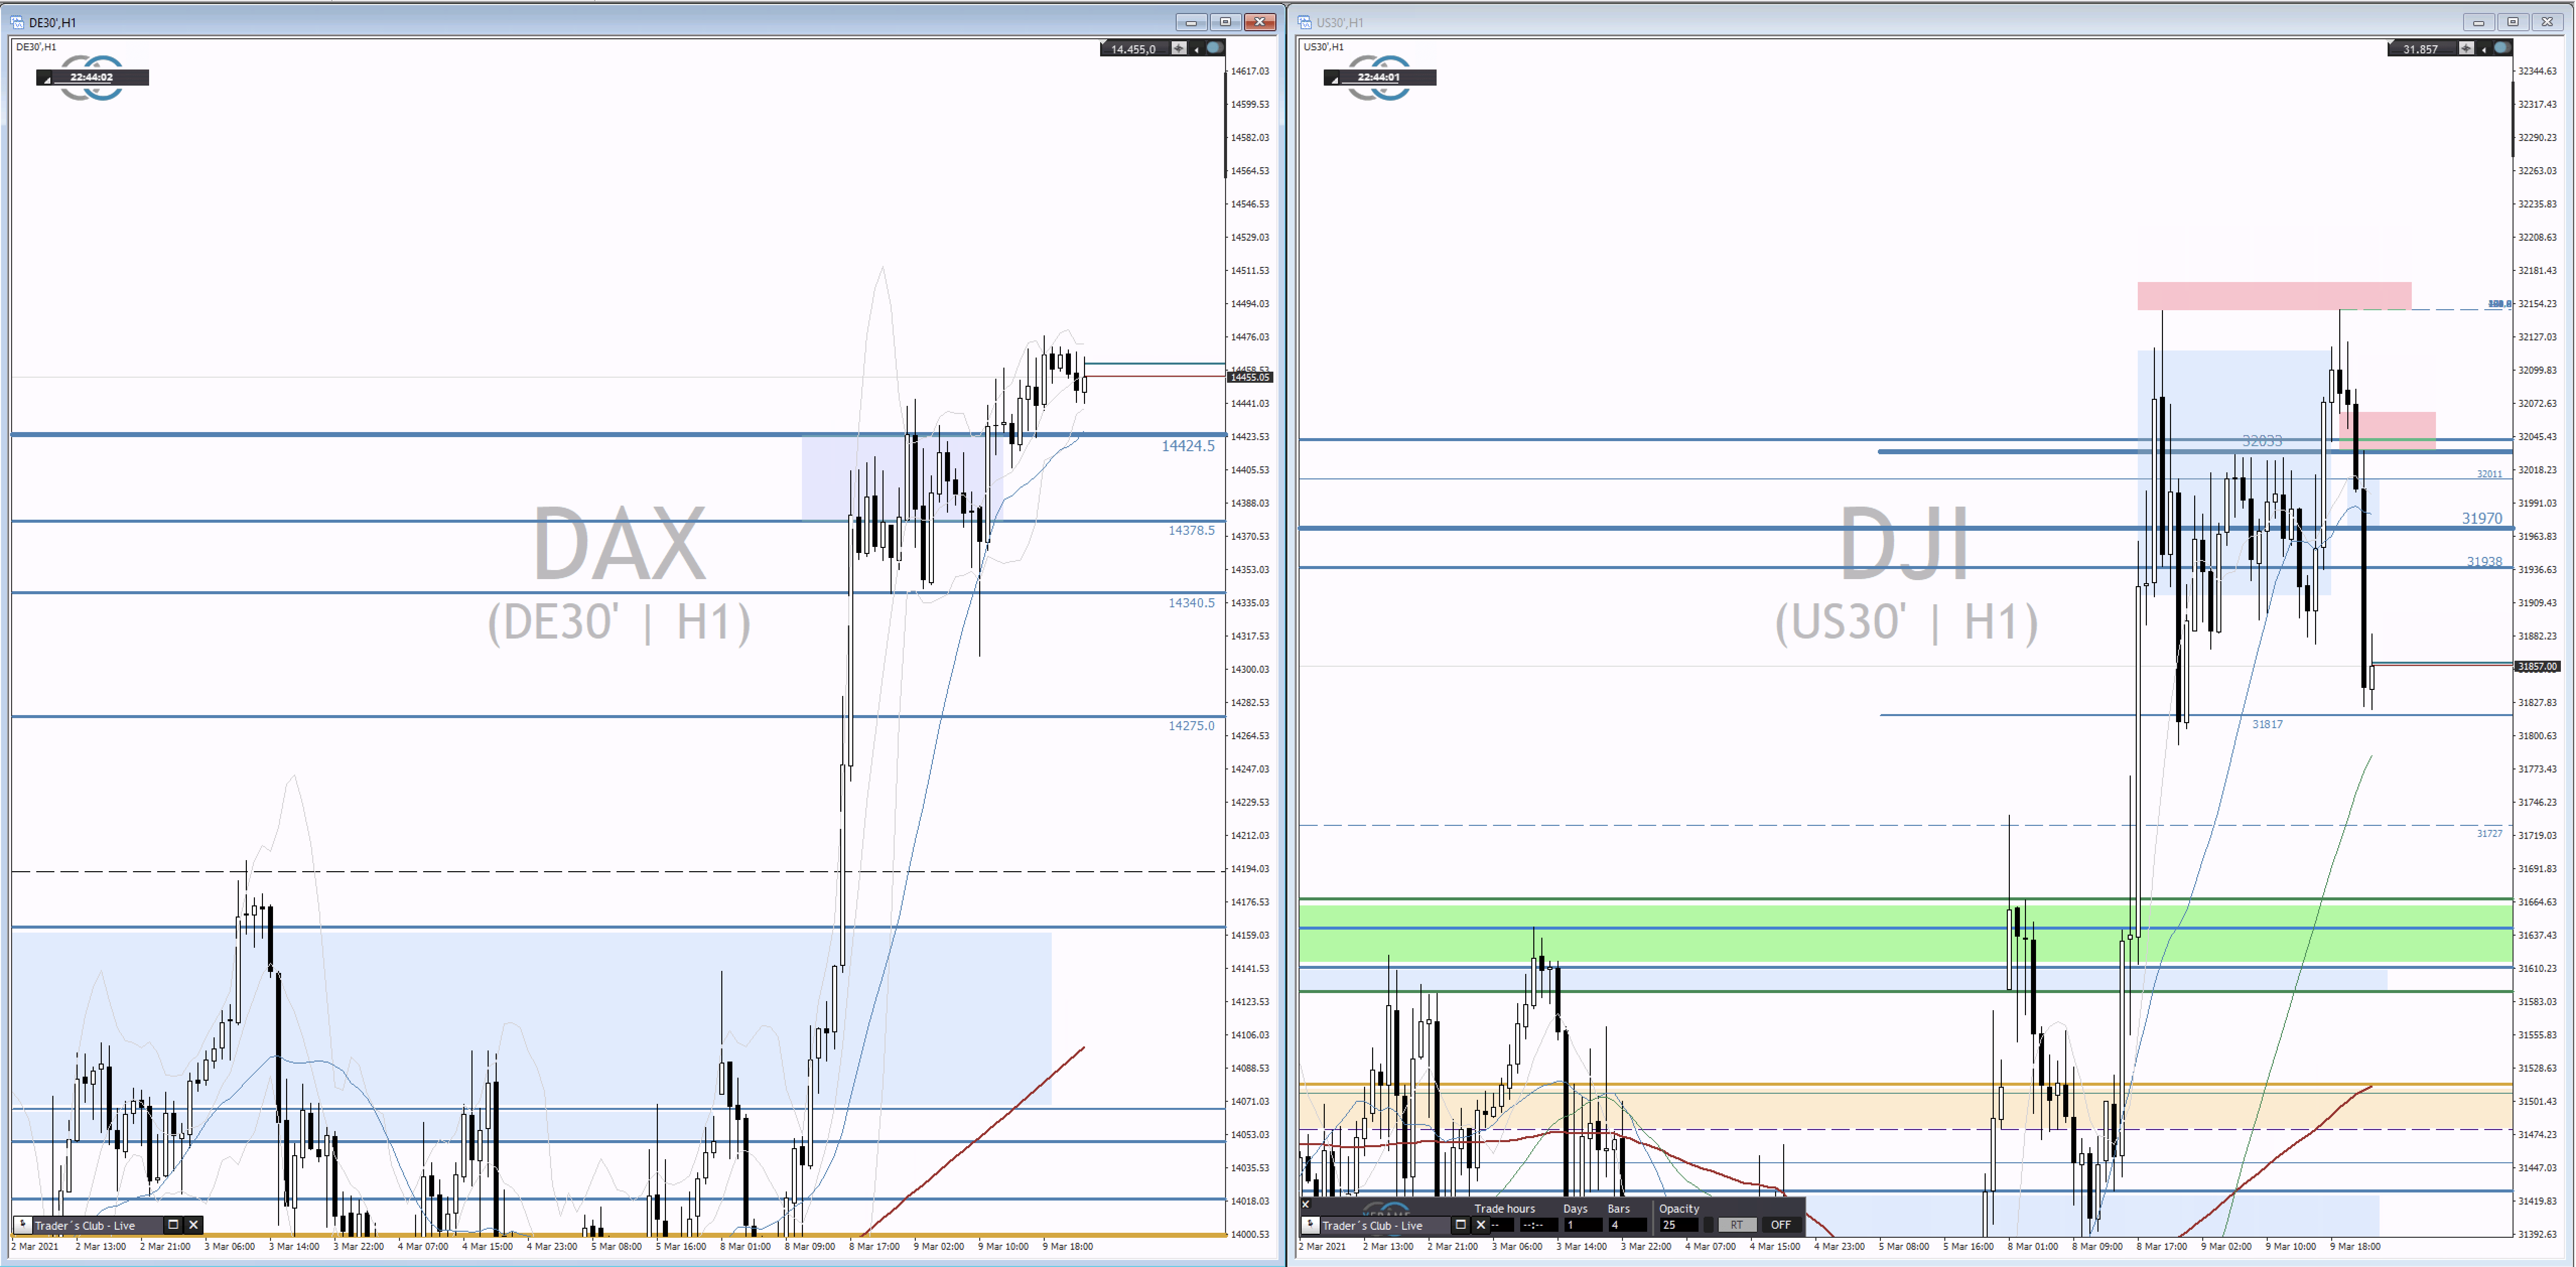Image resolution: width=2576 pixels, height=1267 pixels.
Task: Maximize the Trader's Club panel in DE30 chart
Action: coord(173,1224)
